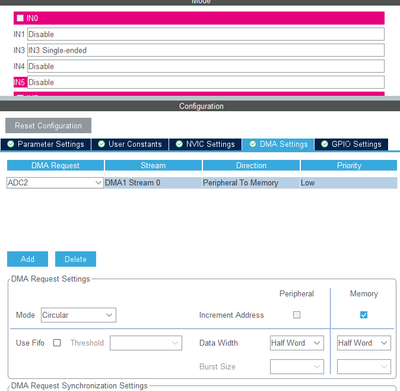Click the Reset Configuration button
Screen dimensions: 400x391
(48, 126)
